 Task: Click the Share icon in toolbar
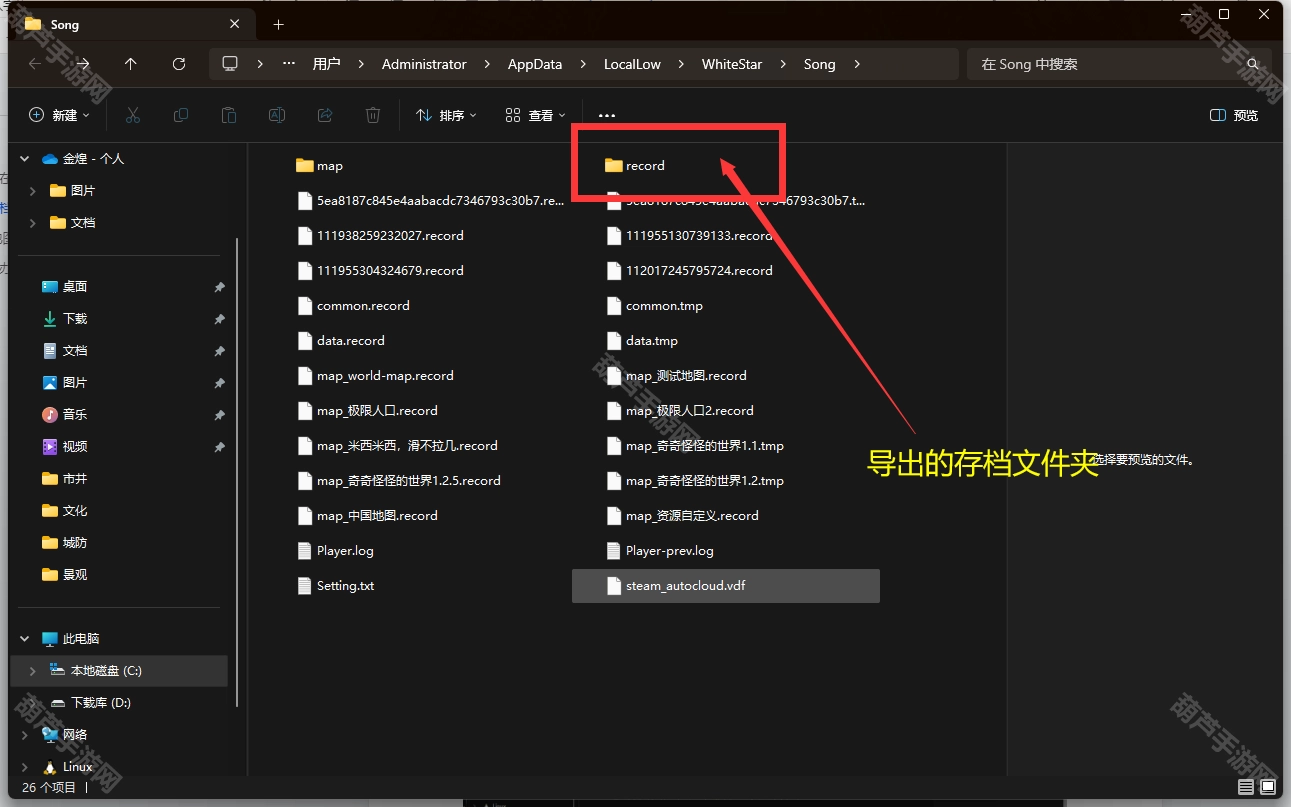(325, 116)
